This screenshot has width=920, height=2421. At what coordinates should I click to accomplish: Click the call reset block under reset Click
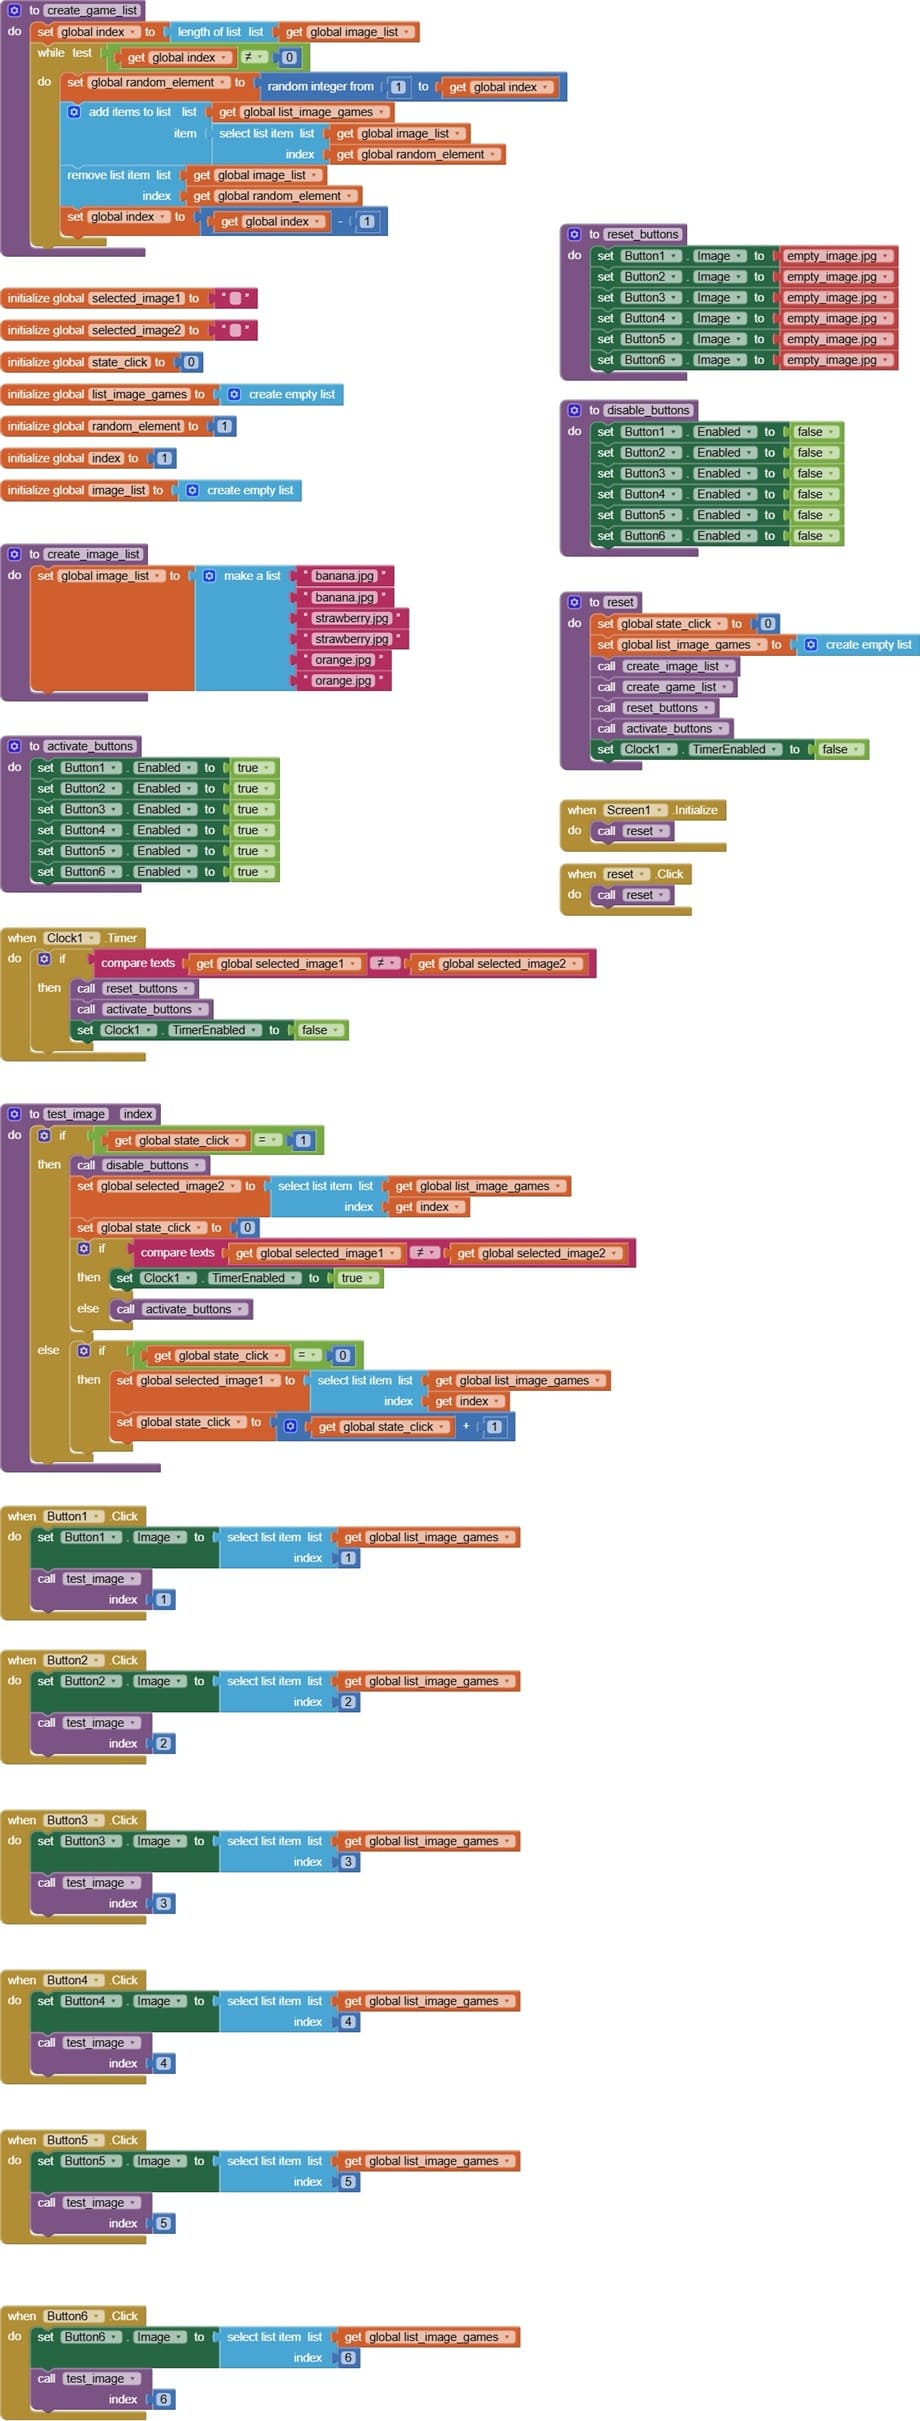631,895
